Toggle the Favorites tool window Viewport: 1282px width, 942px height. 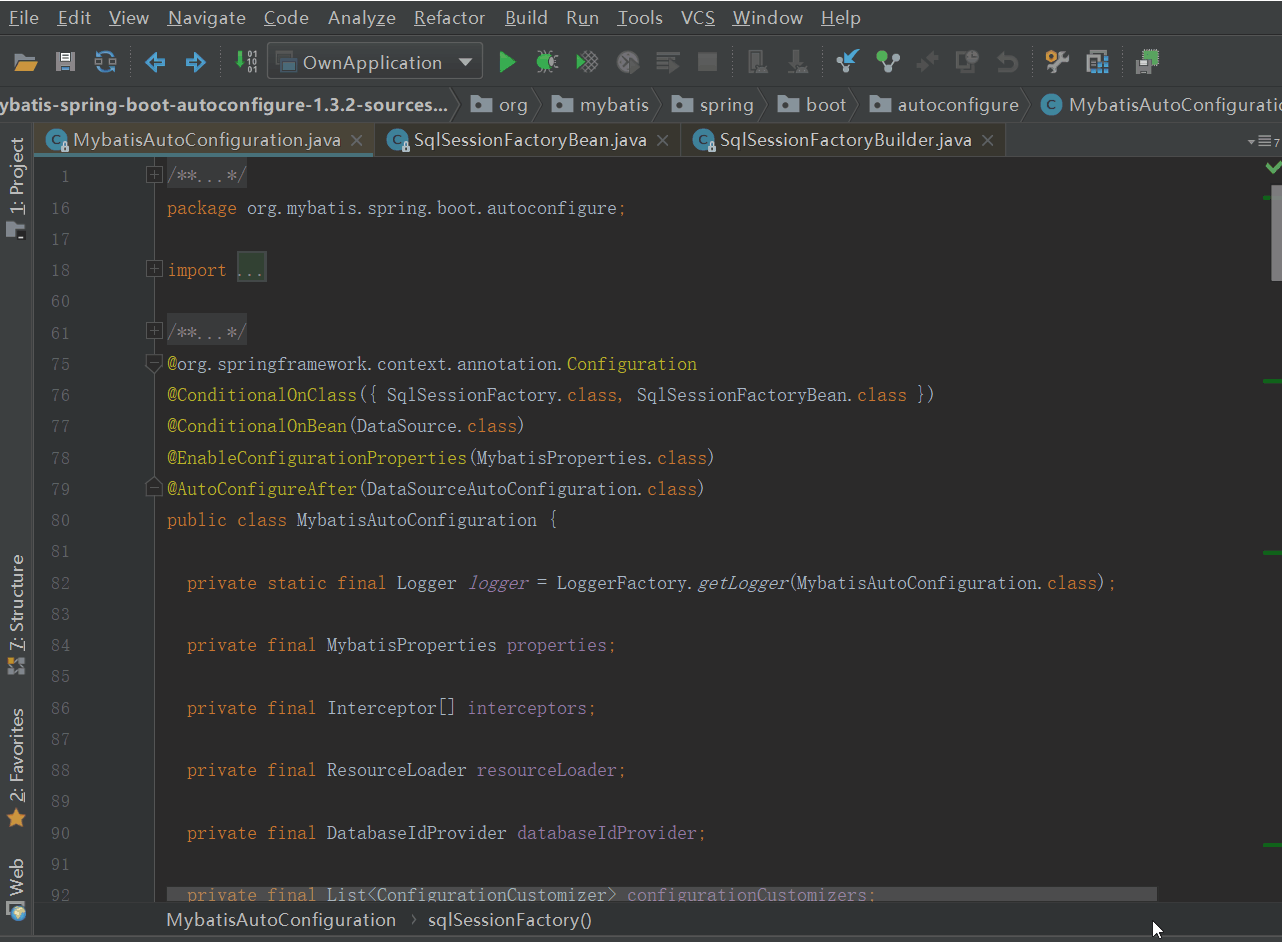pos(16,766)
